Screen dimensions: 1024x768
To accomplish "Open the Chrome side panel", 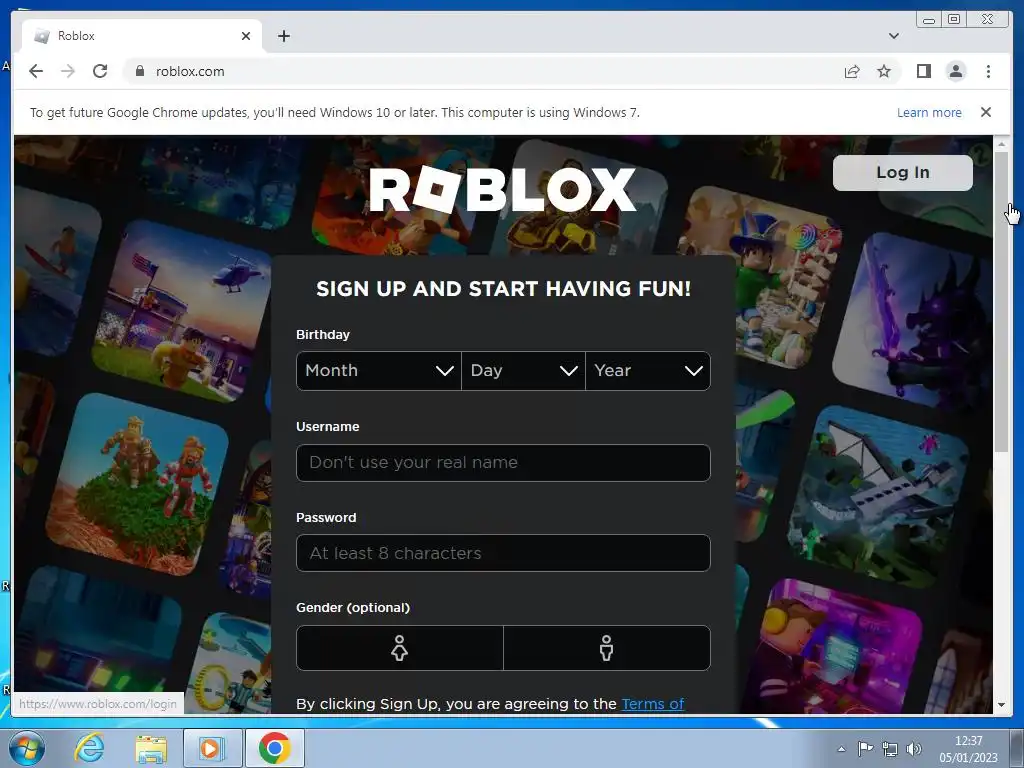I will (923, 71).
